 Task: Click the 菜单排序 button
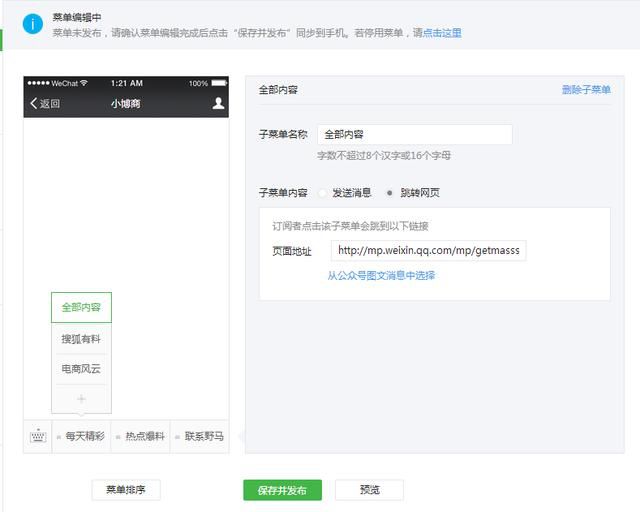126,490
